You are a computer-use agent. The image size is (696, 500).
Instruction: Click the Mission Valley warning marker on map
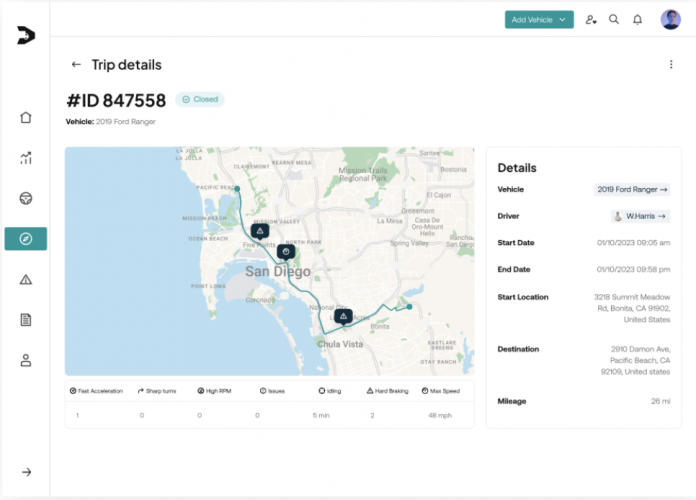260,231
